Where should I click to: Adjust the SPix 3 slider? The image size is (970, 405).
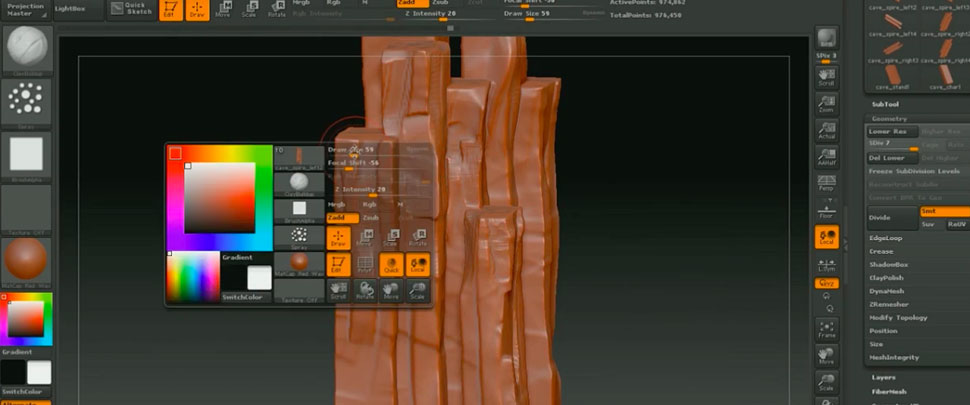(826, 56)
